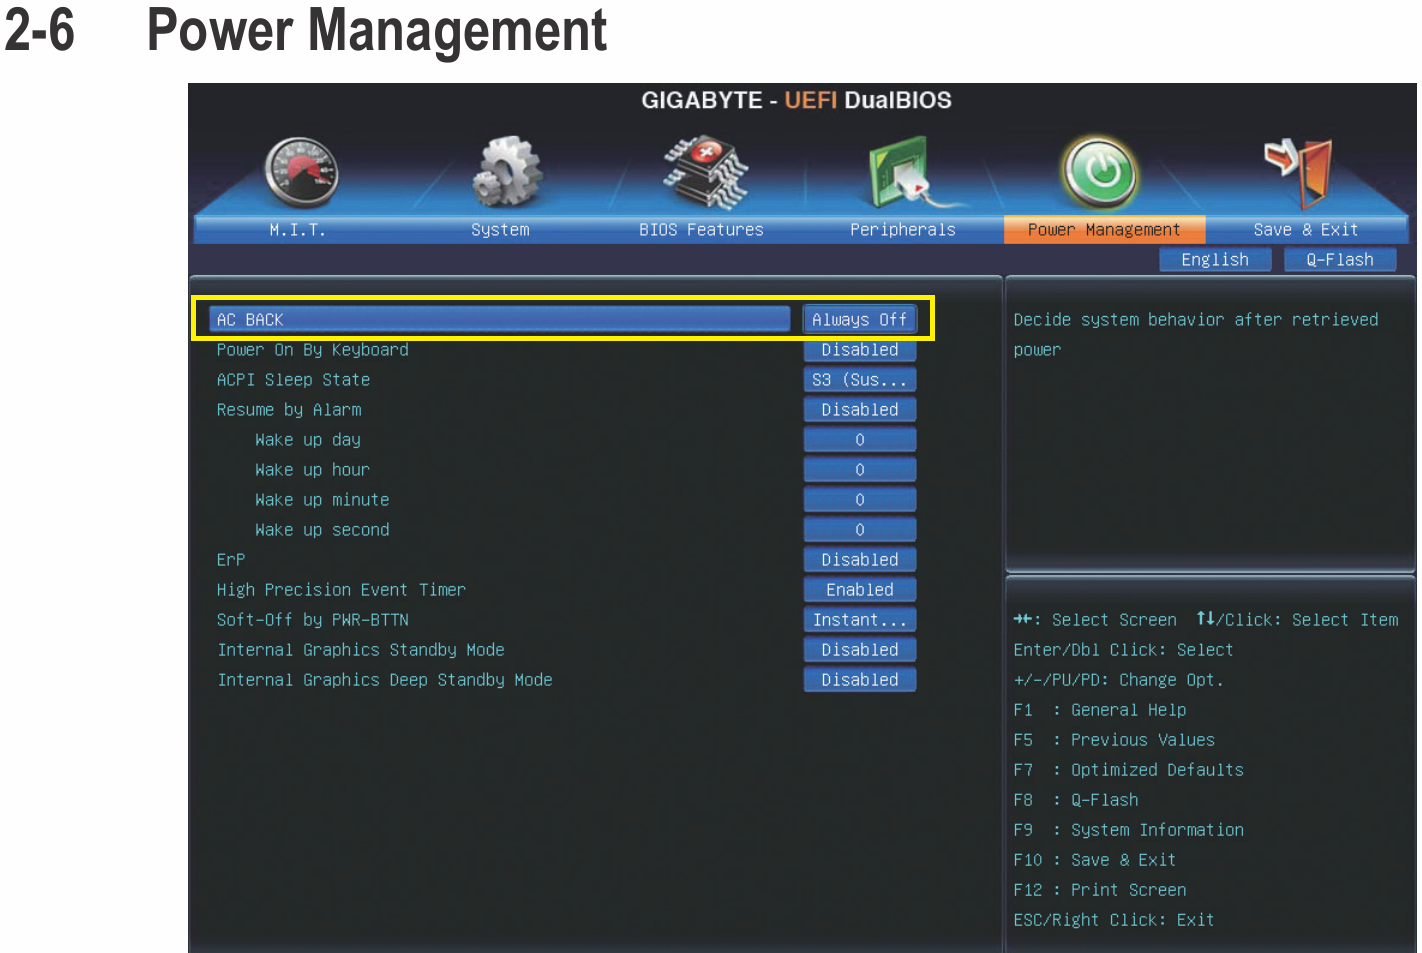Change the Resume by Alarm Disabled value

[x=860, y=410]
